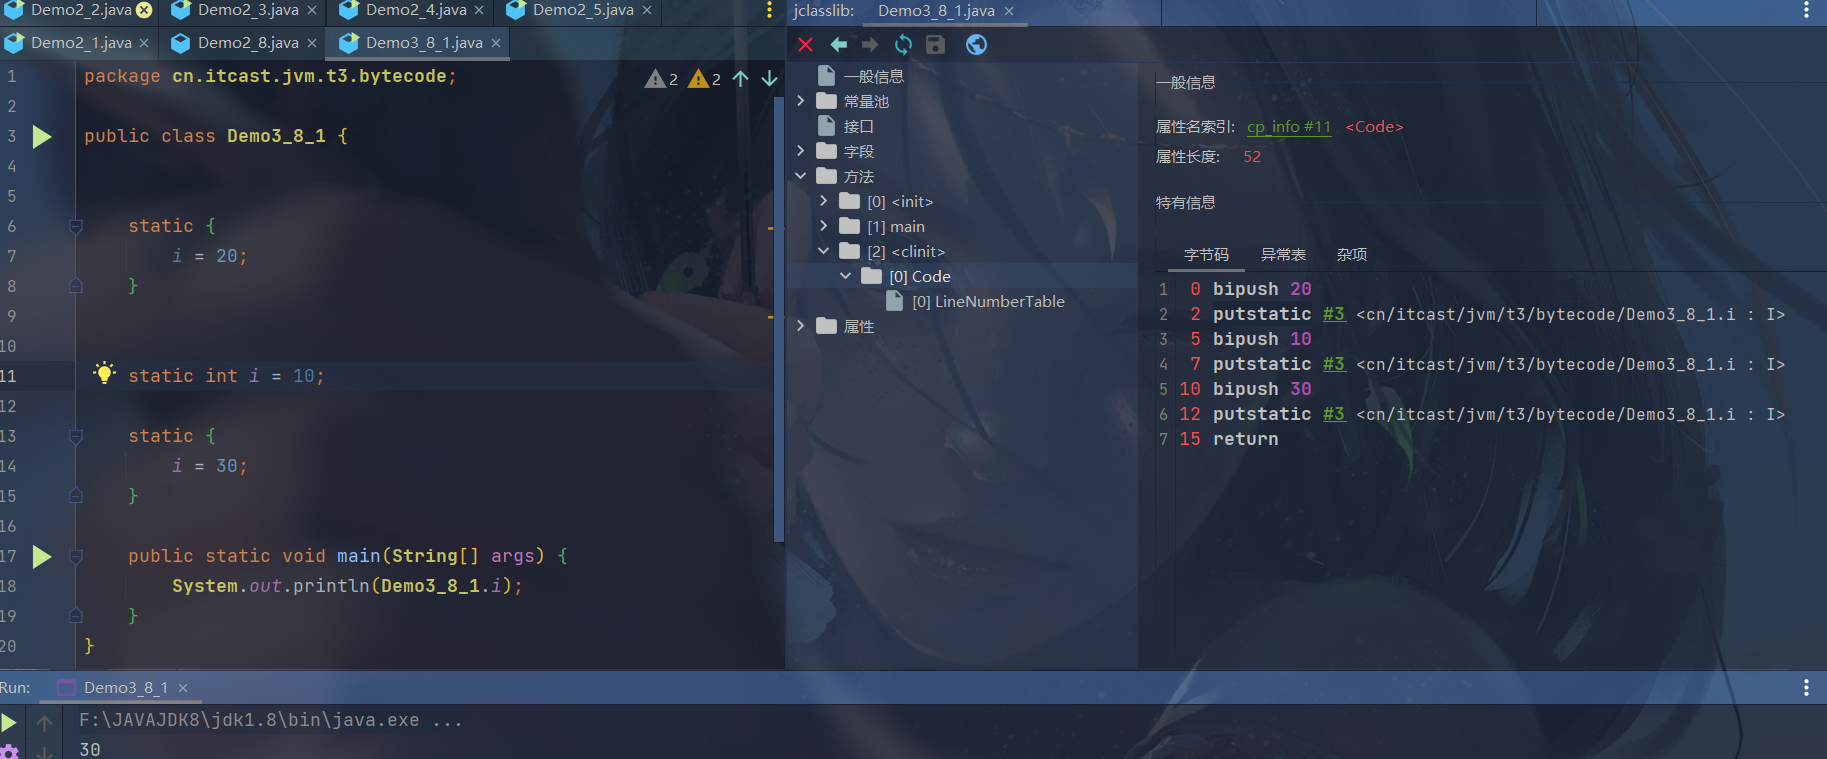Select the [0] LineNumberTable tree item
1827x759 pixels.
[988, 302]
